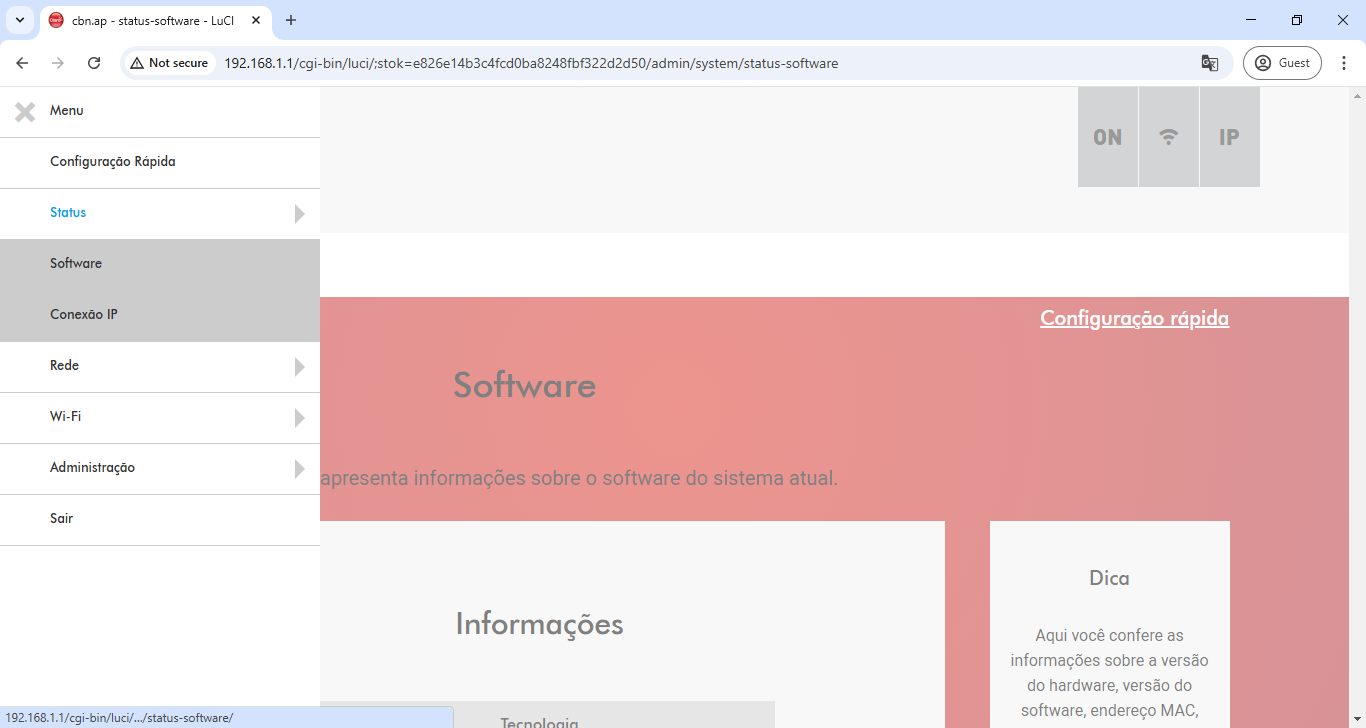Image resolution: width=1366 pixels, height=728 pixels.
Task: Click Sair to log out
Action: click(62, 519)
